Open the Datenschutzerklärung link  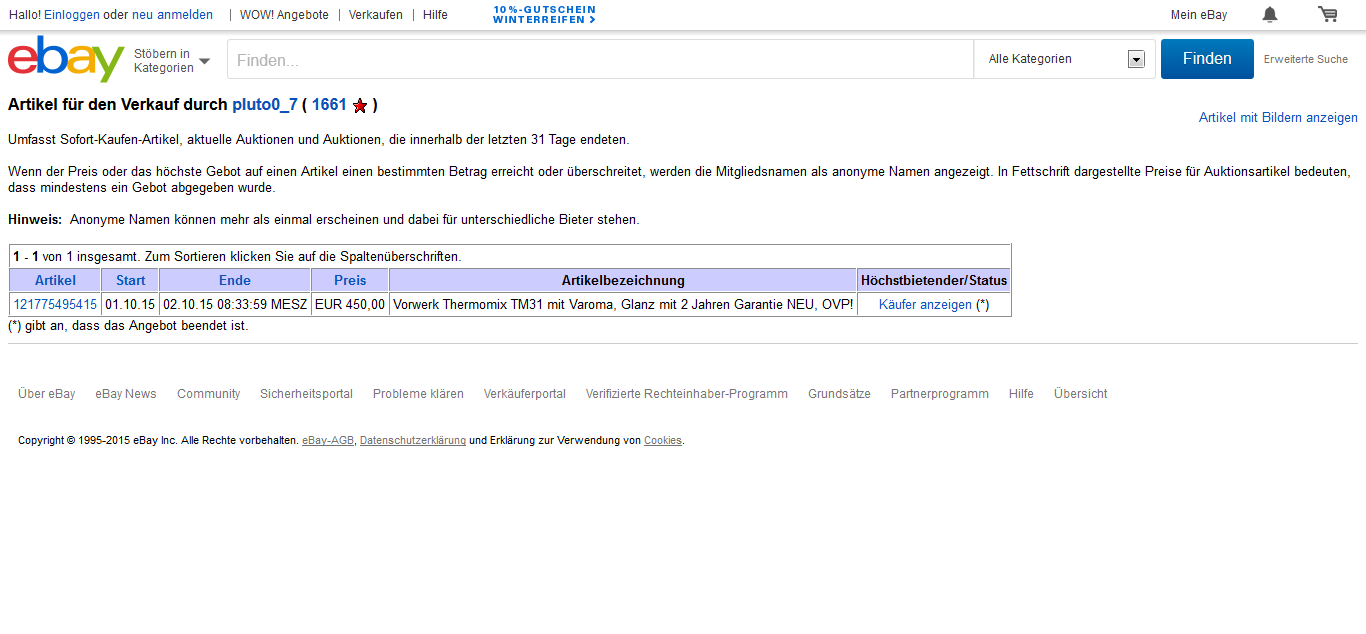[x=413, y=441]
